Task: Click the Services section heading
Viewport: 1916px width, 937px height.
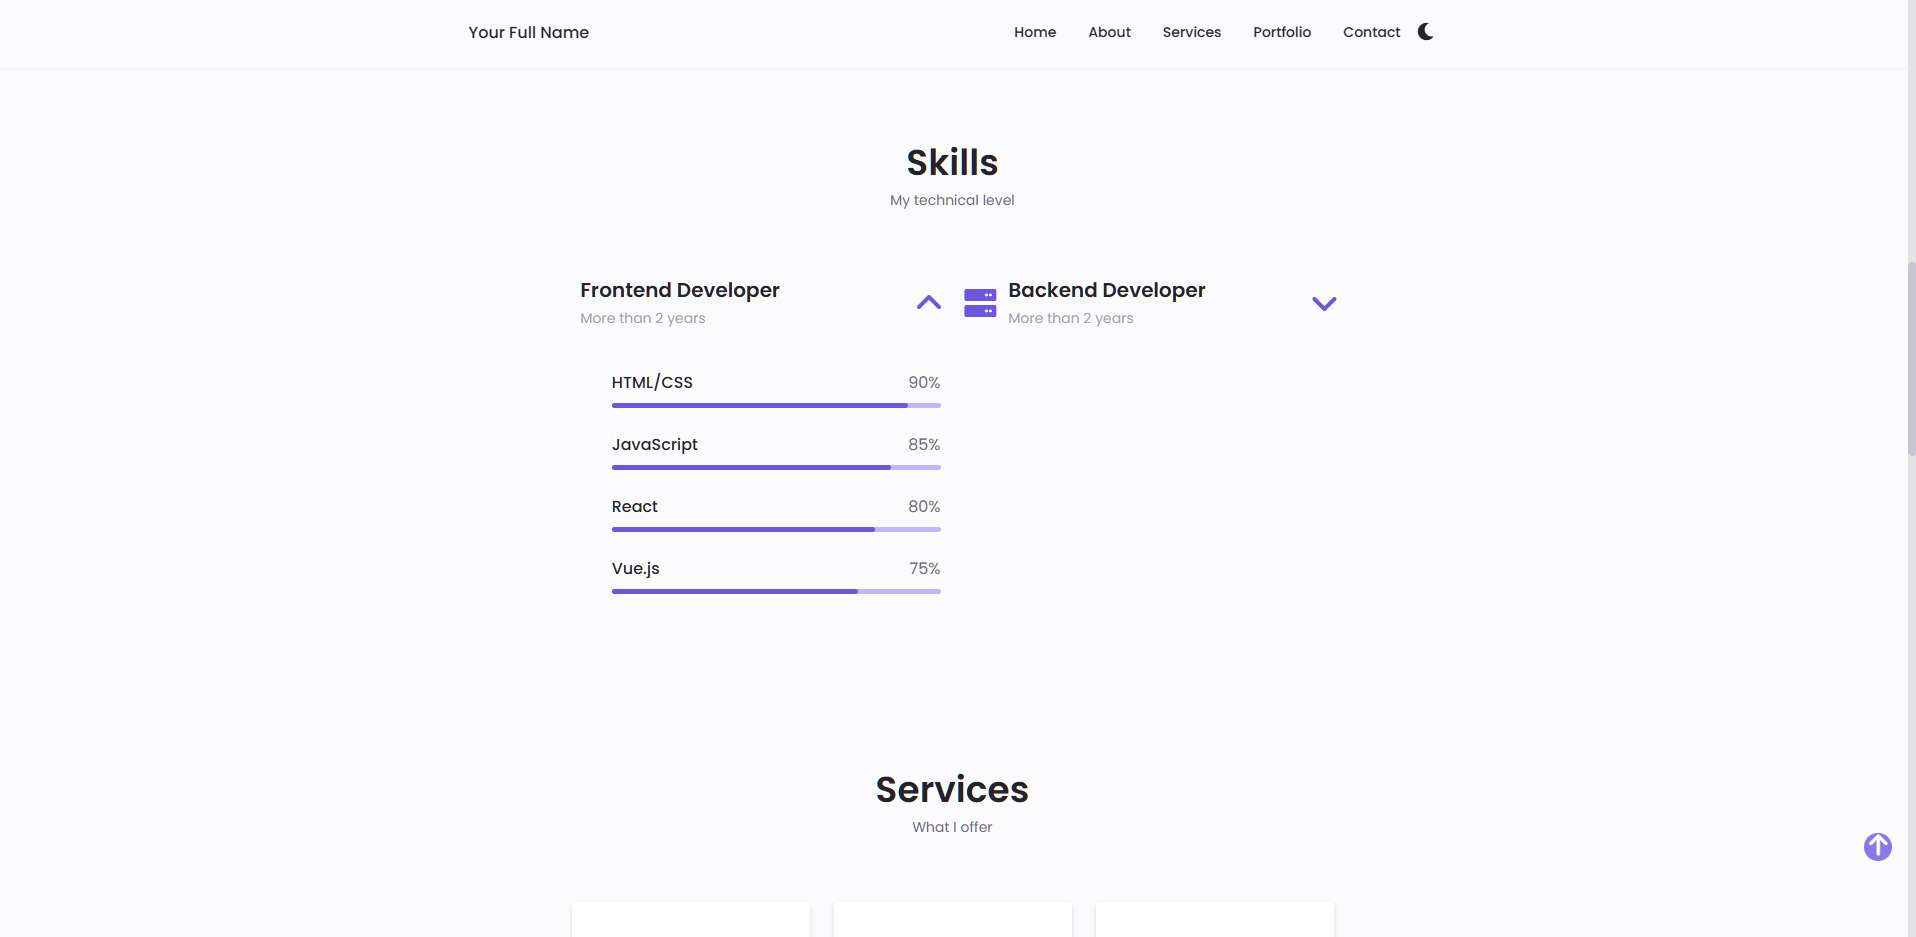Action: pyautogui.click(x=952, y=790)
